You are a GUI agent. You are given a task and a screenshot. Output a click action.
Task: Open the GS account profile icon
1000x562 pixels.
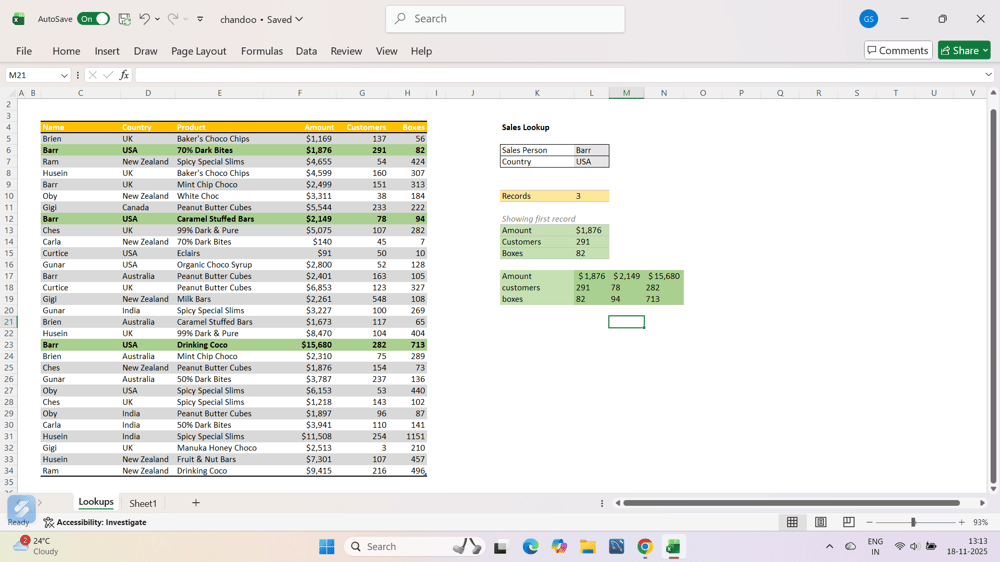868,19
